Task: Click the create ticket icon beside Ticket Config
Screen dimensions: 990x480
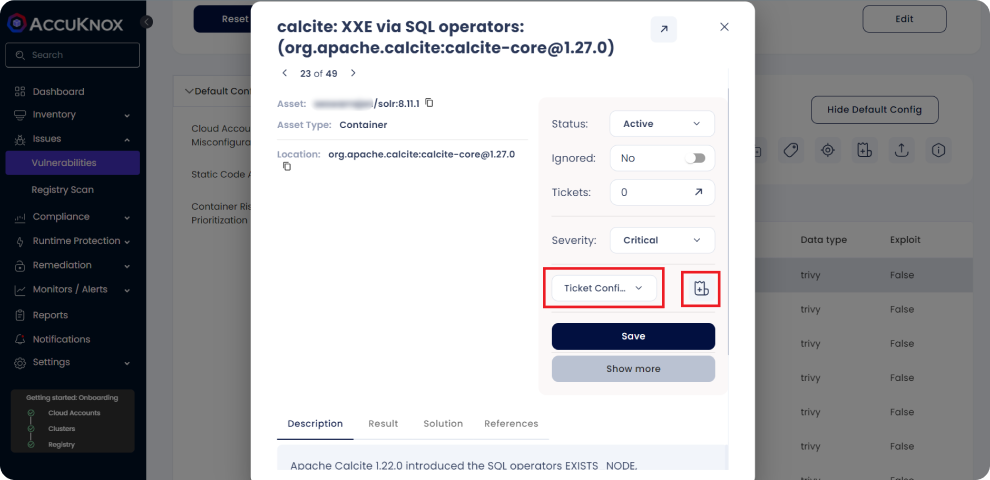Action: [x=701, y=289]
